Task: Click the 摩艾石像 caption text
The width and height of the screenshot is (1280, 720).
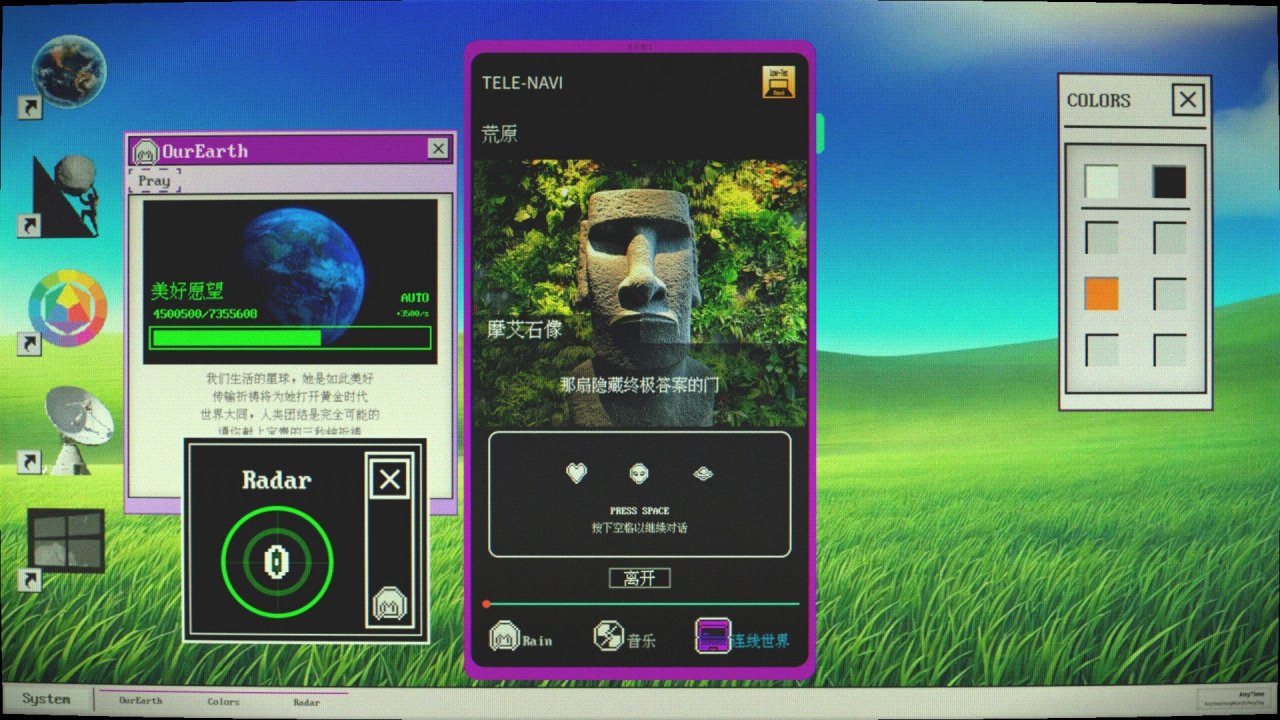Action: click(x=525, y=329)
